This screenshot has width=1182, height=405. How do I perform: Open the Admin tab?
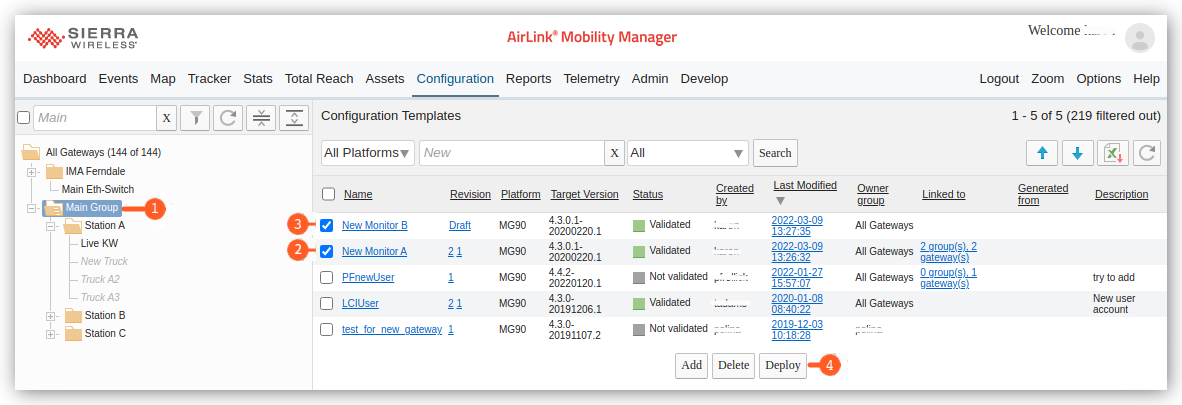pos(650,78)
